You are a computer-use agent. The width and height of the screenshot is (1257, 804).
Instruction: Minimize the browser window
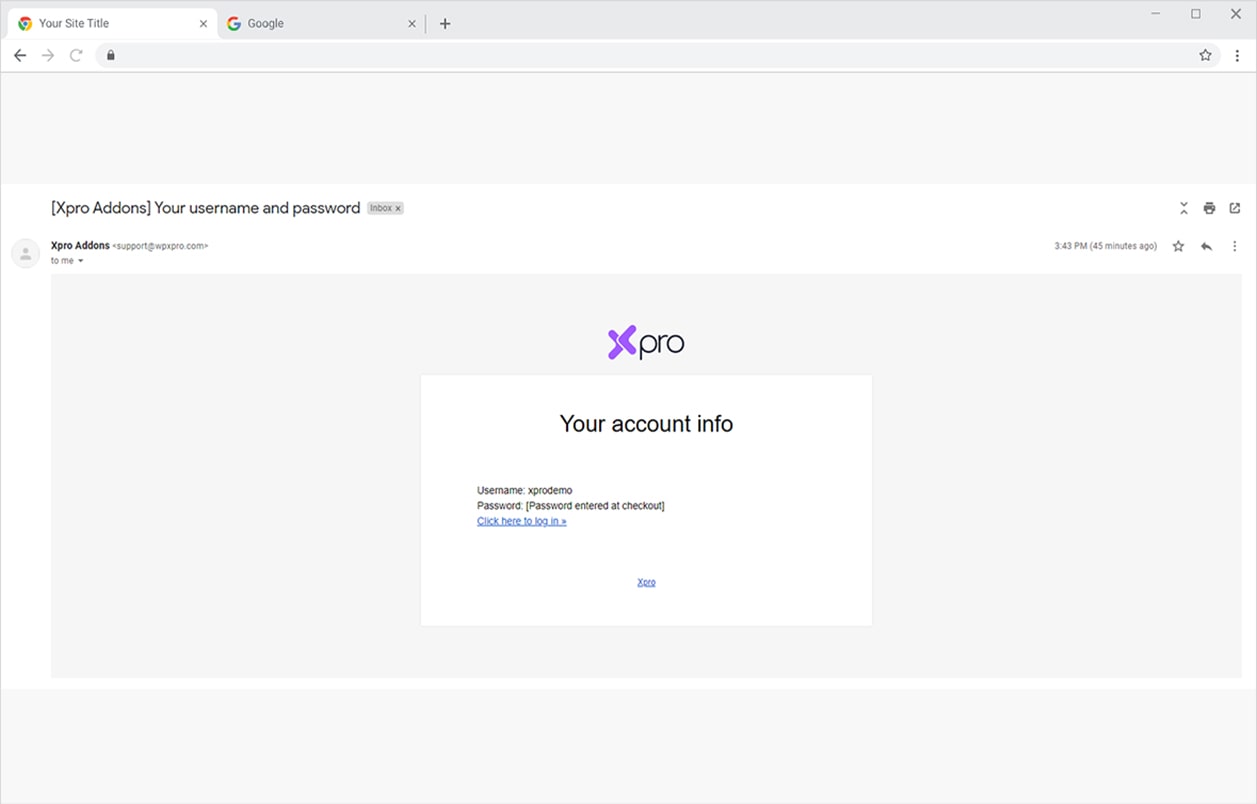tap(1156, 14)
